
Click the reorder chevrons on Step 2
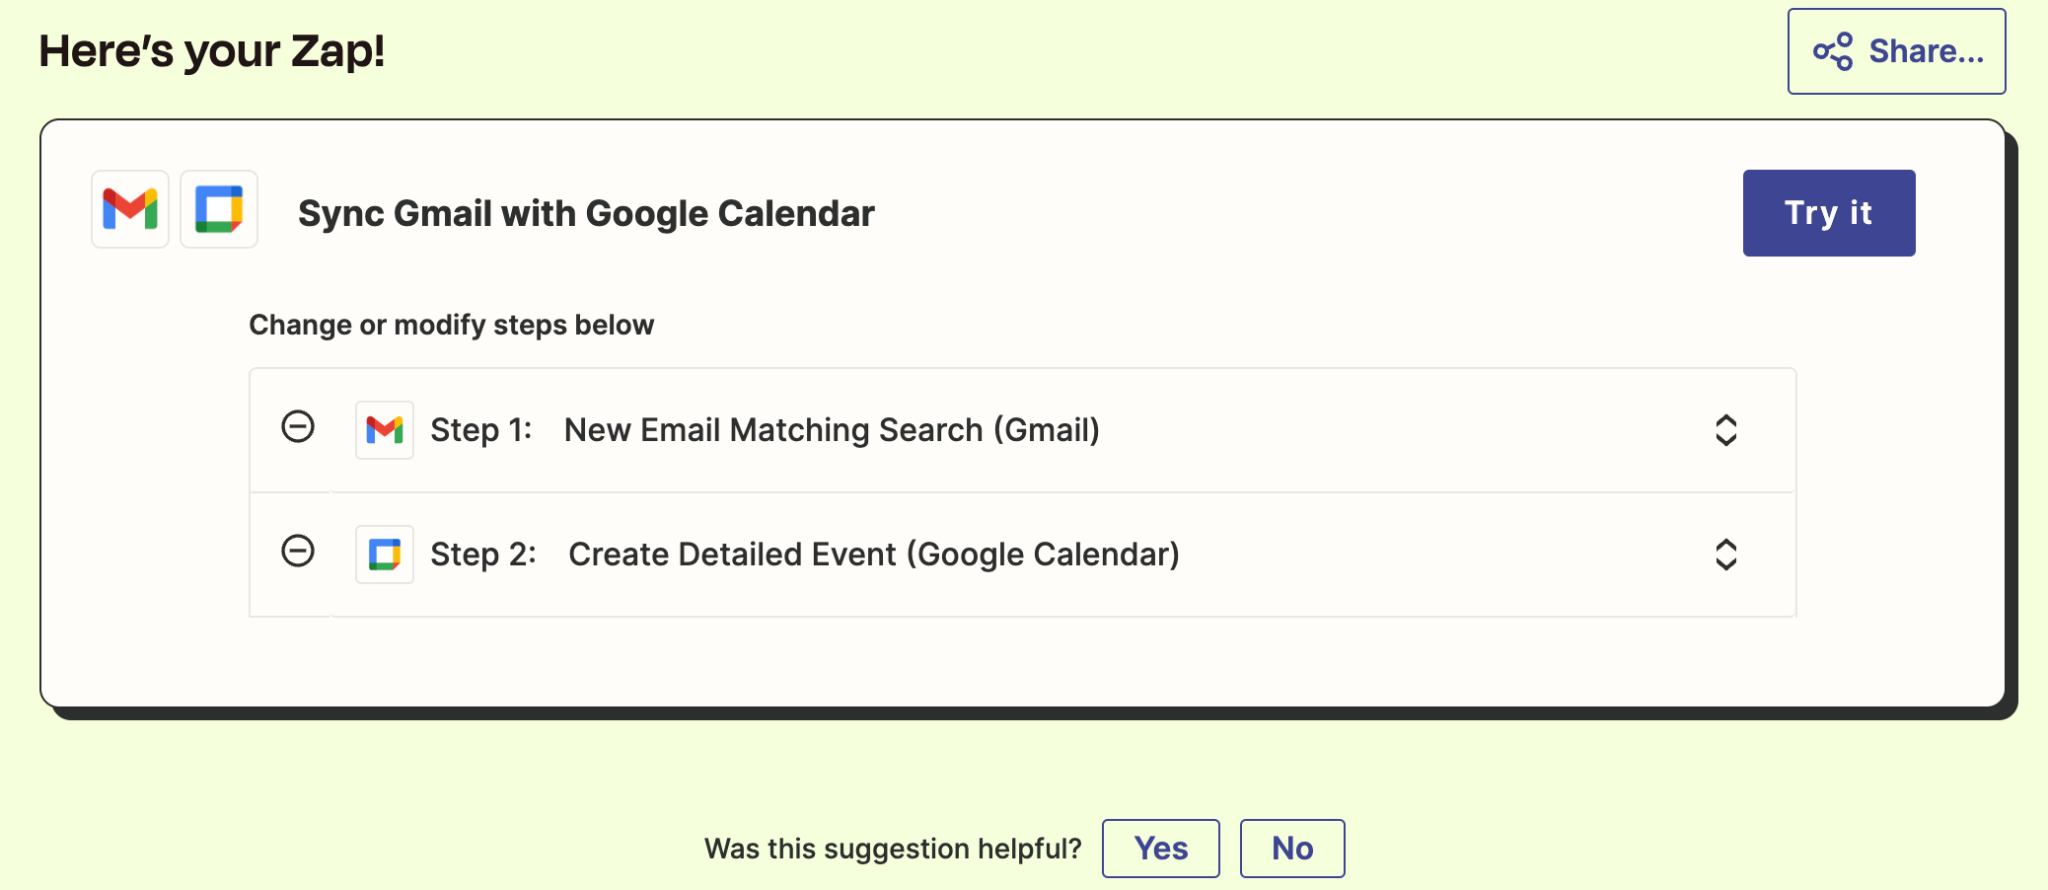click(1727, 554)
